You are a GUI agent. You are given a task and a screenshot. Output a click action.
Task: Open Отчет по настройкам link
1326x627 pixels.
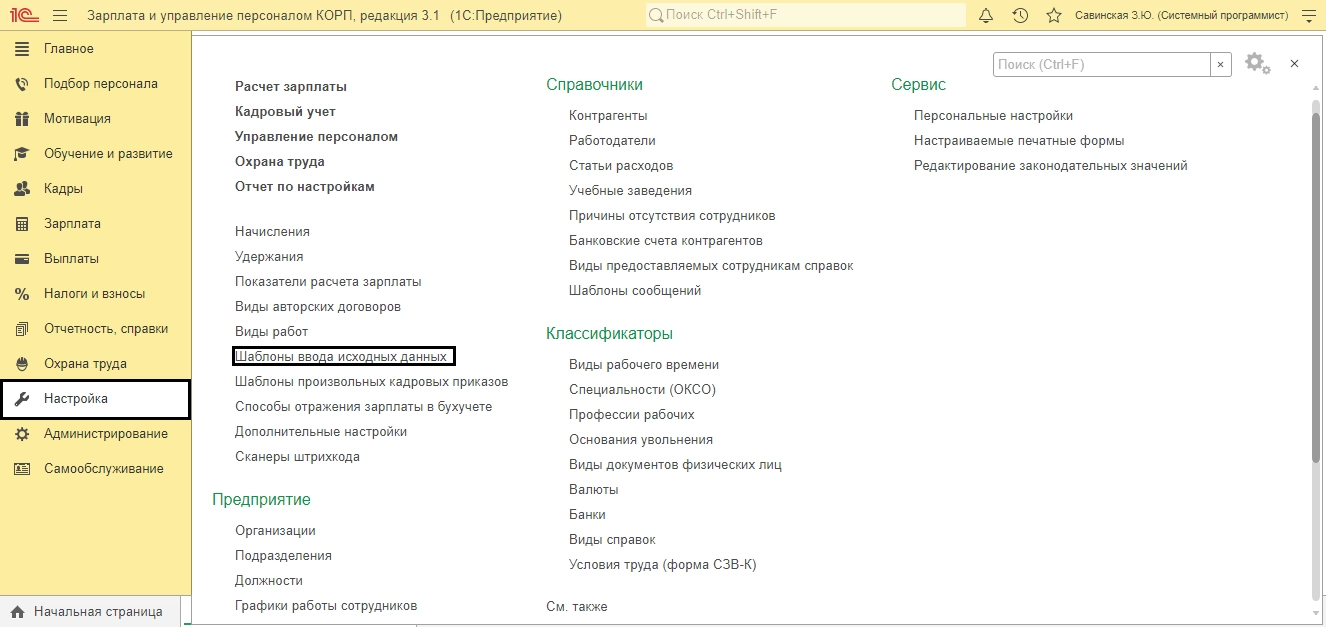coord(305,187)
